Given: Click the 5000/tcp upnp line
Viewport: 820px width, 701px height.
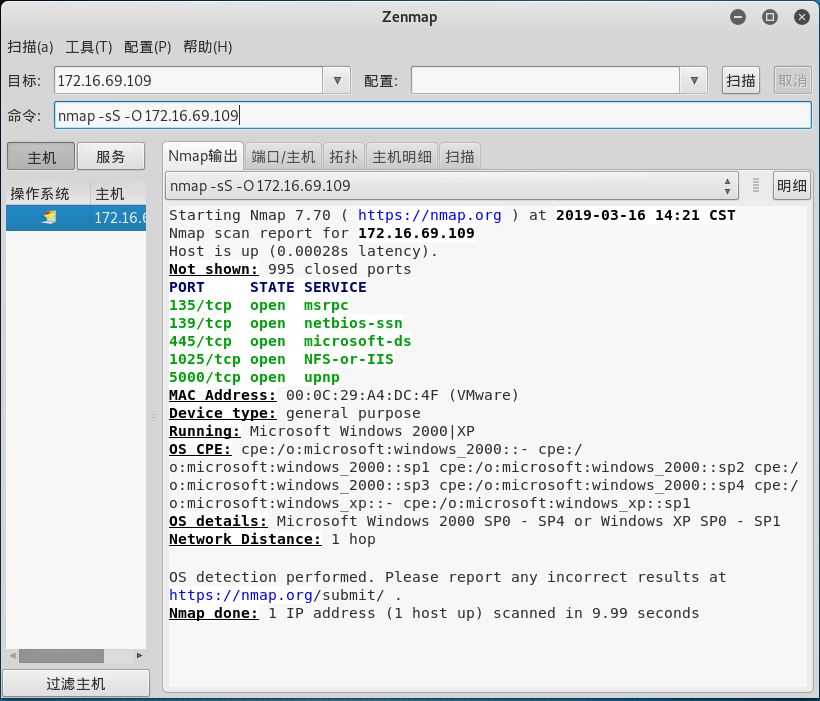Looking at the screenshot, I should pyautogui.click(x=254, y=377).
